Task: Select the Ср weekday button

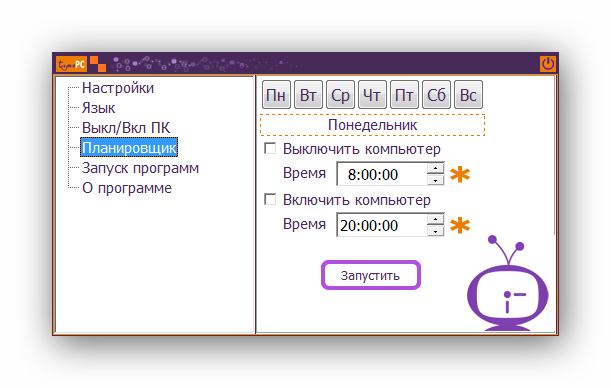Action: pyautogui.click(x=340, y=95)
